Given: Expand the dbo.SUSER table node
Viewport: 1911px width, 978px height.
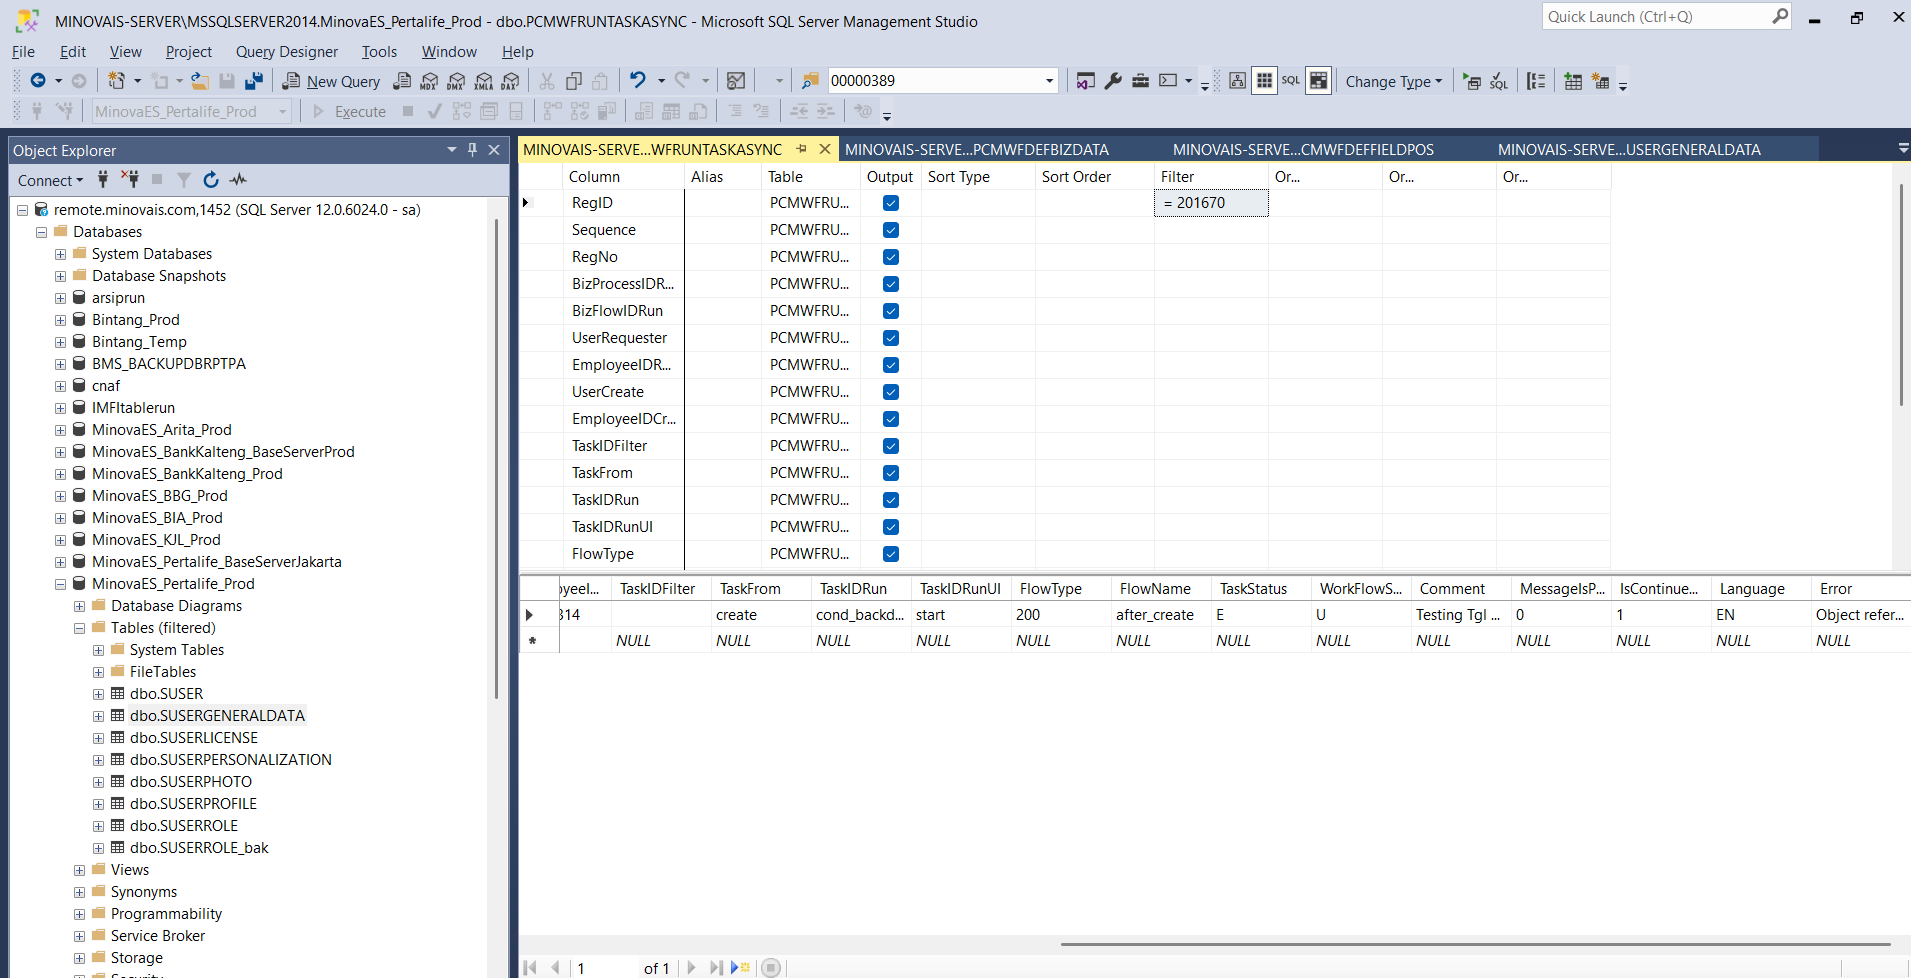Looking at the screenshot, I should tap(98, 694).
